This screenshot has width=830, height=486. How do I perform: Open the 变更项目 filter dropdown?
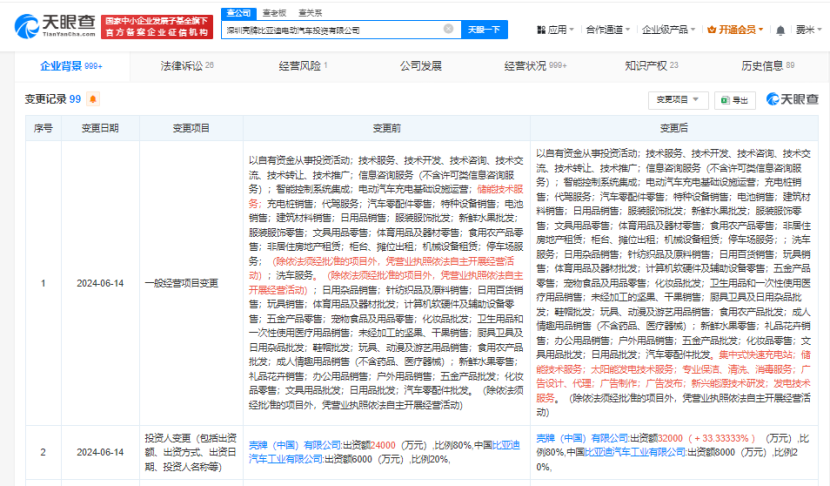click(678, 100)
